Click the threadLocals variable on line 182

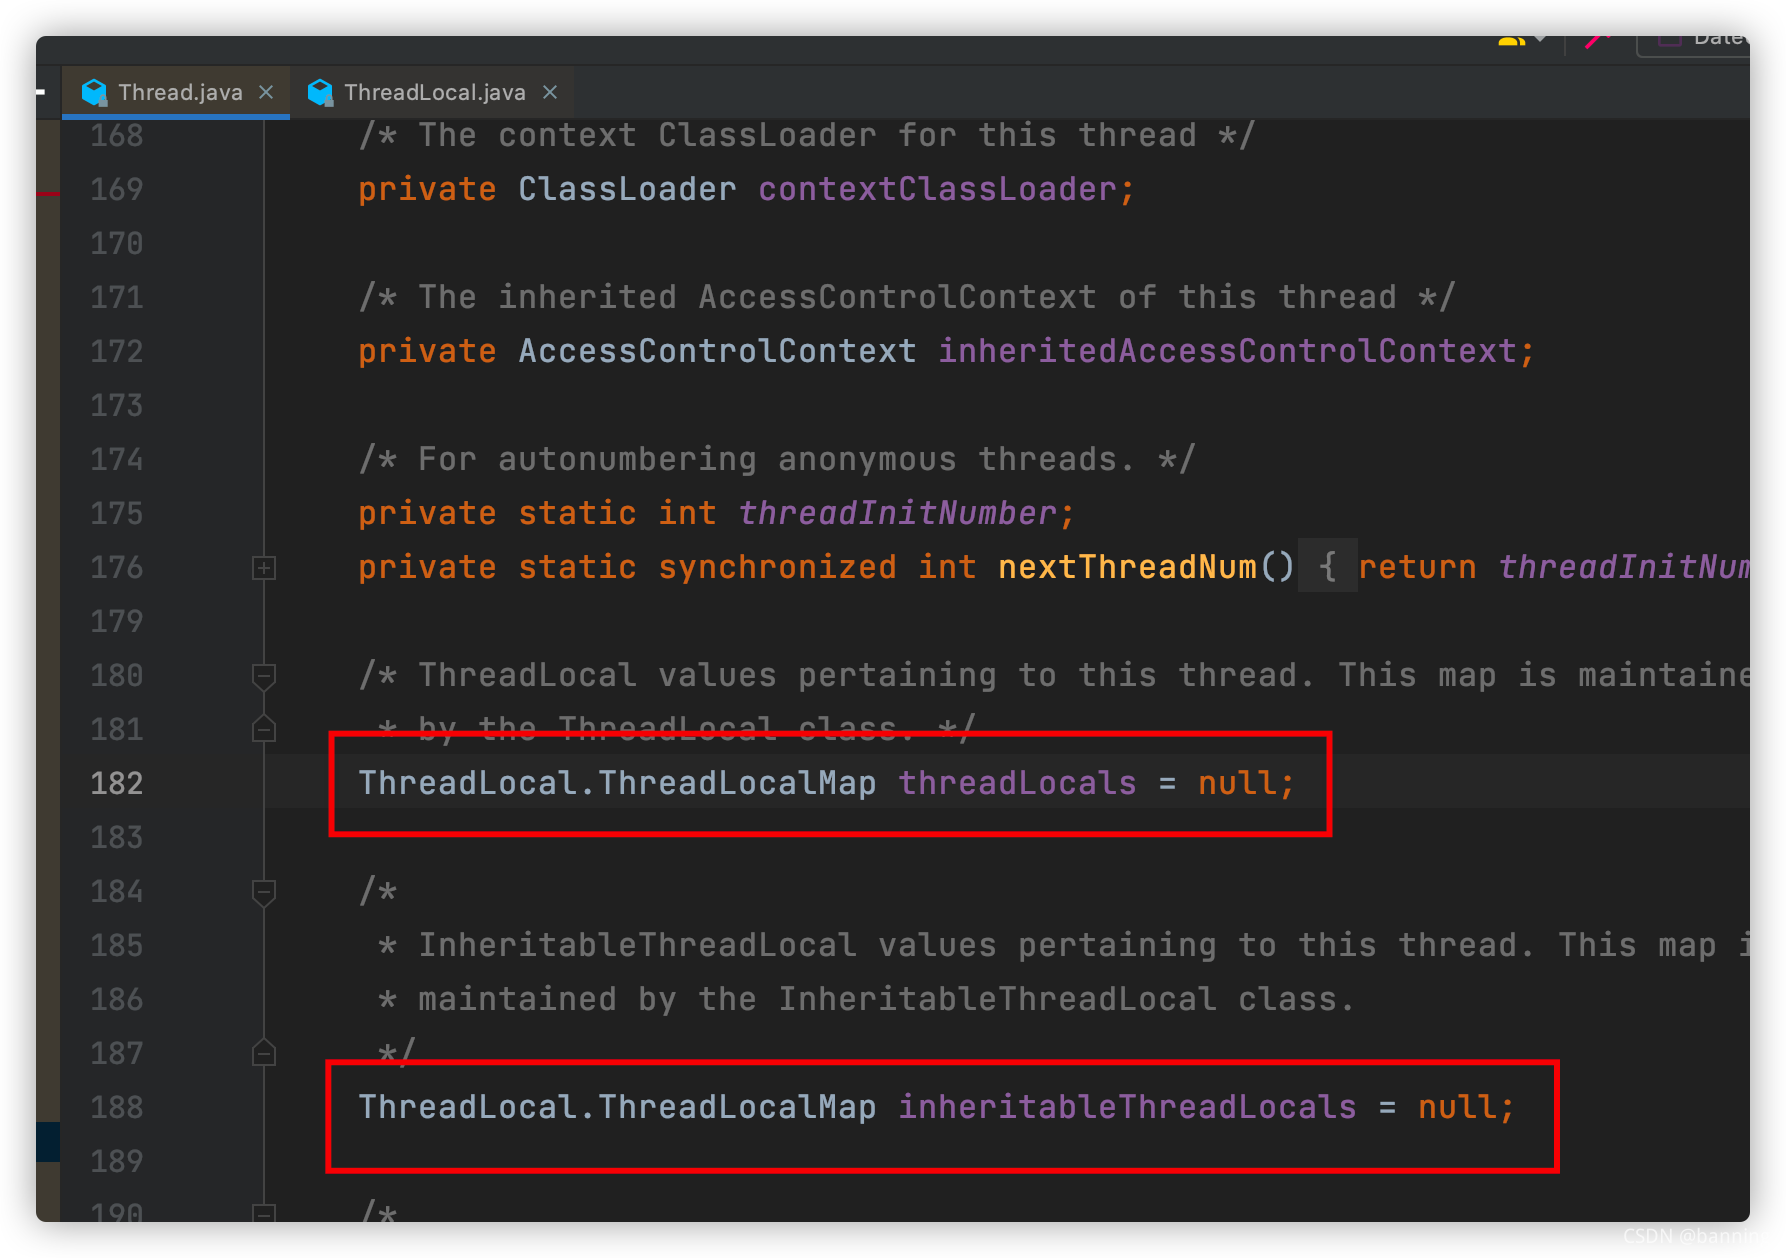click(x=1017, y=783)
